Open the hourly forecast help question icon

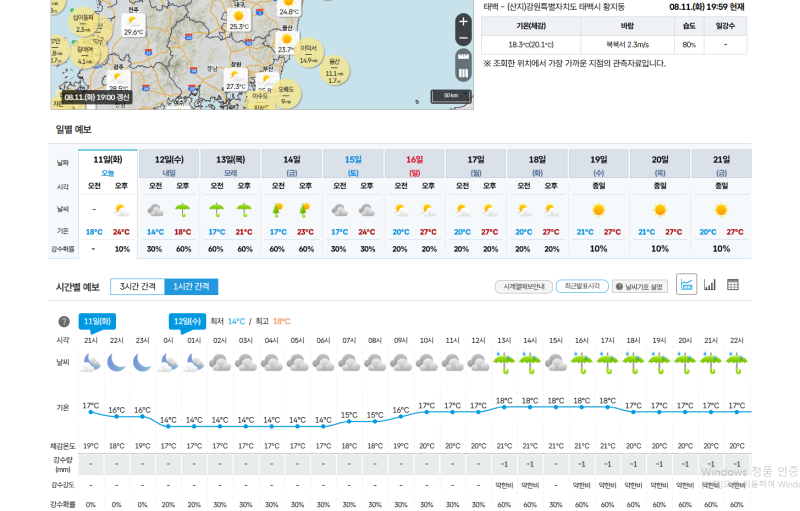64,322
